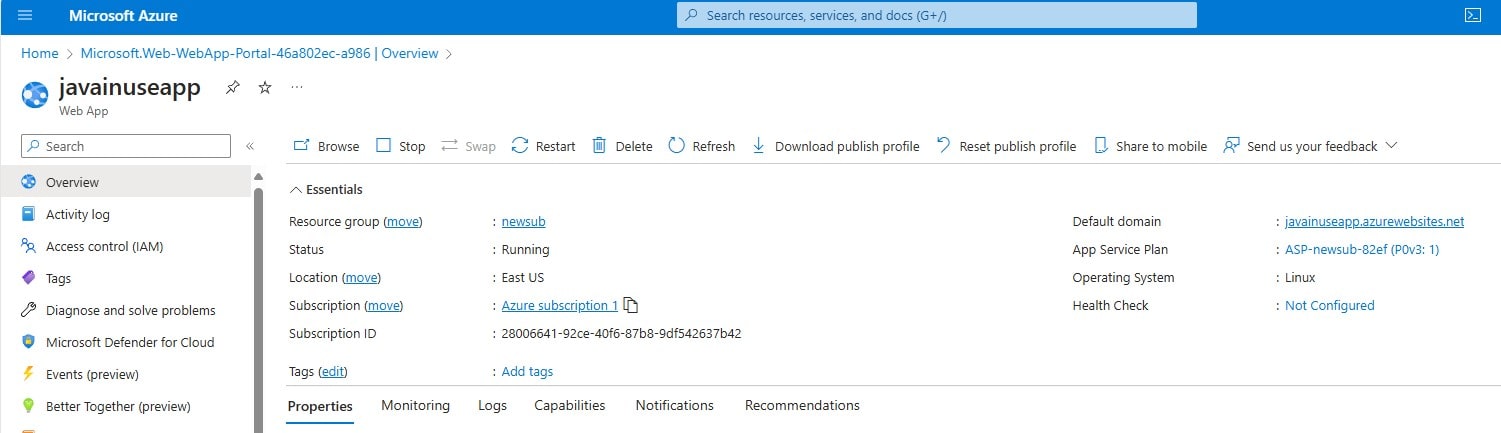The image size is (1501, 433).
Task: Open Cloud Shell from the top bar
Action: 1472,15
